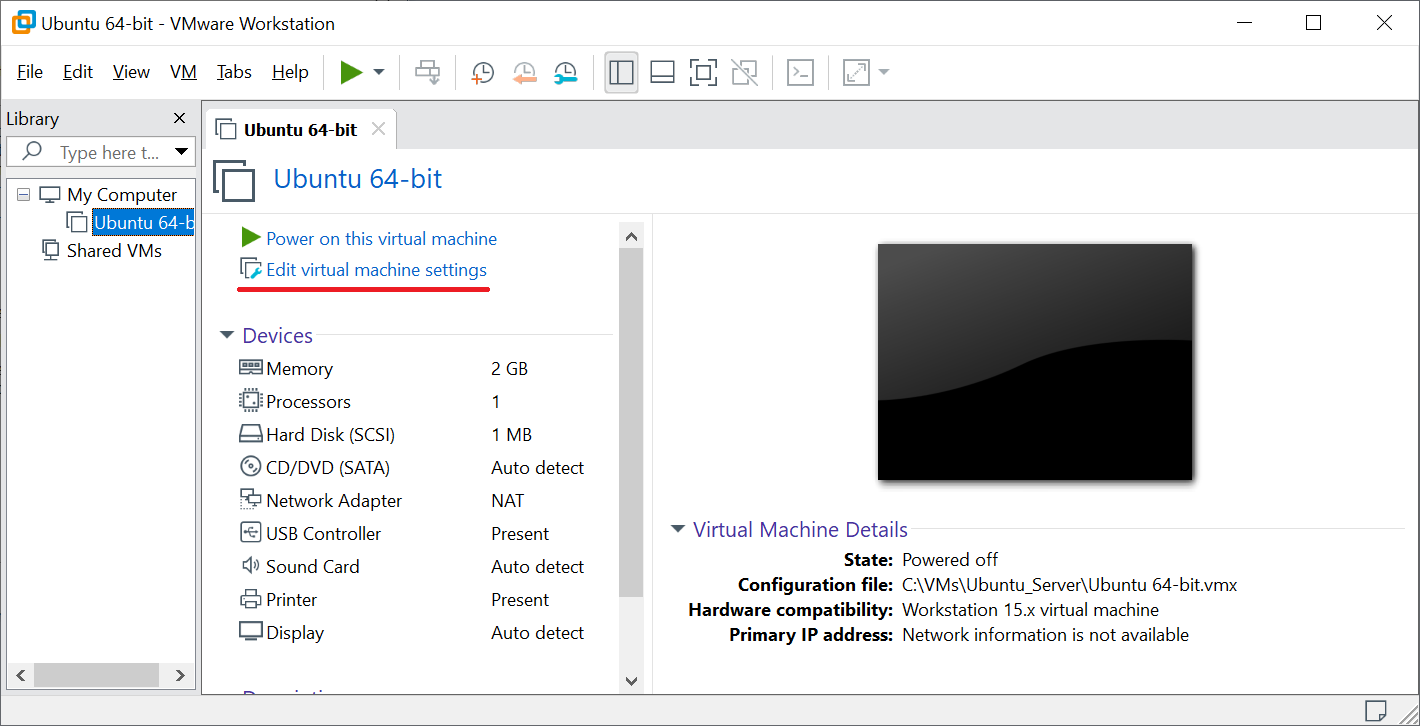Viewport: 1420px width, 726px height.
Task: Toggle the Library sidebar view icon
Action: click(621, 72)
